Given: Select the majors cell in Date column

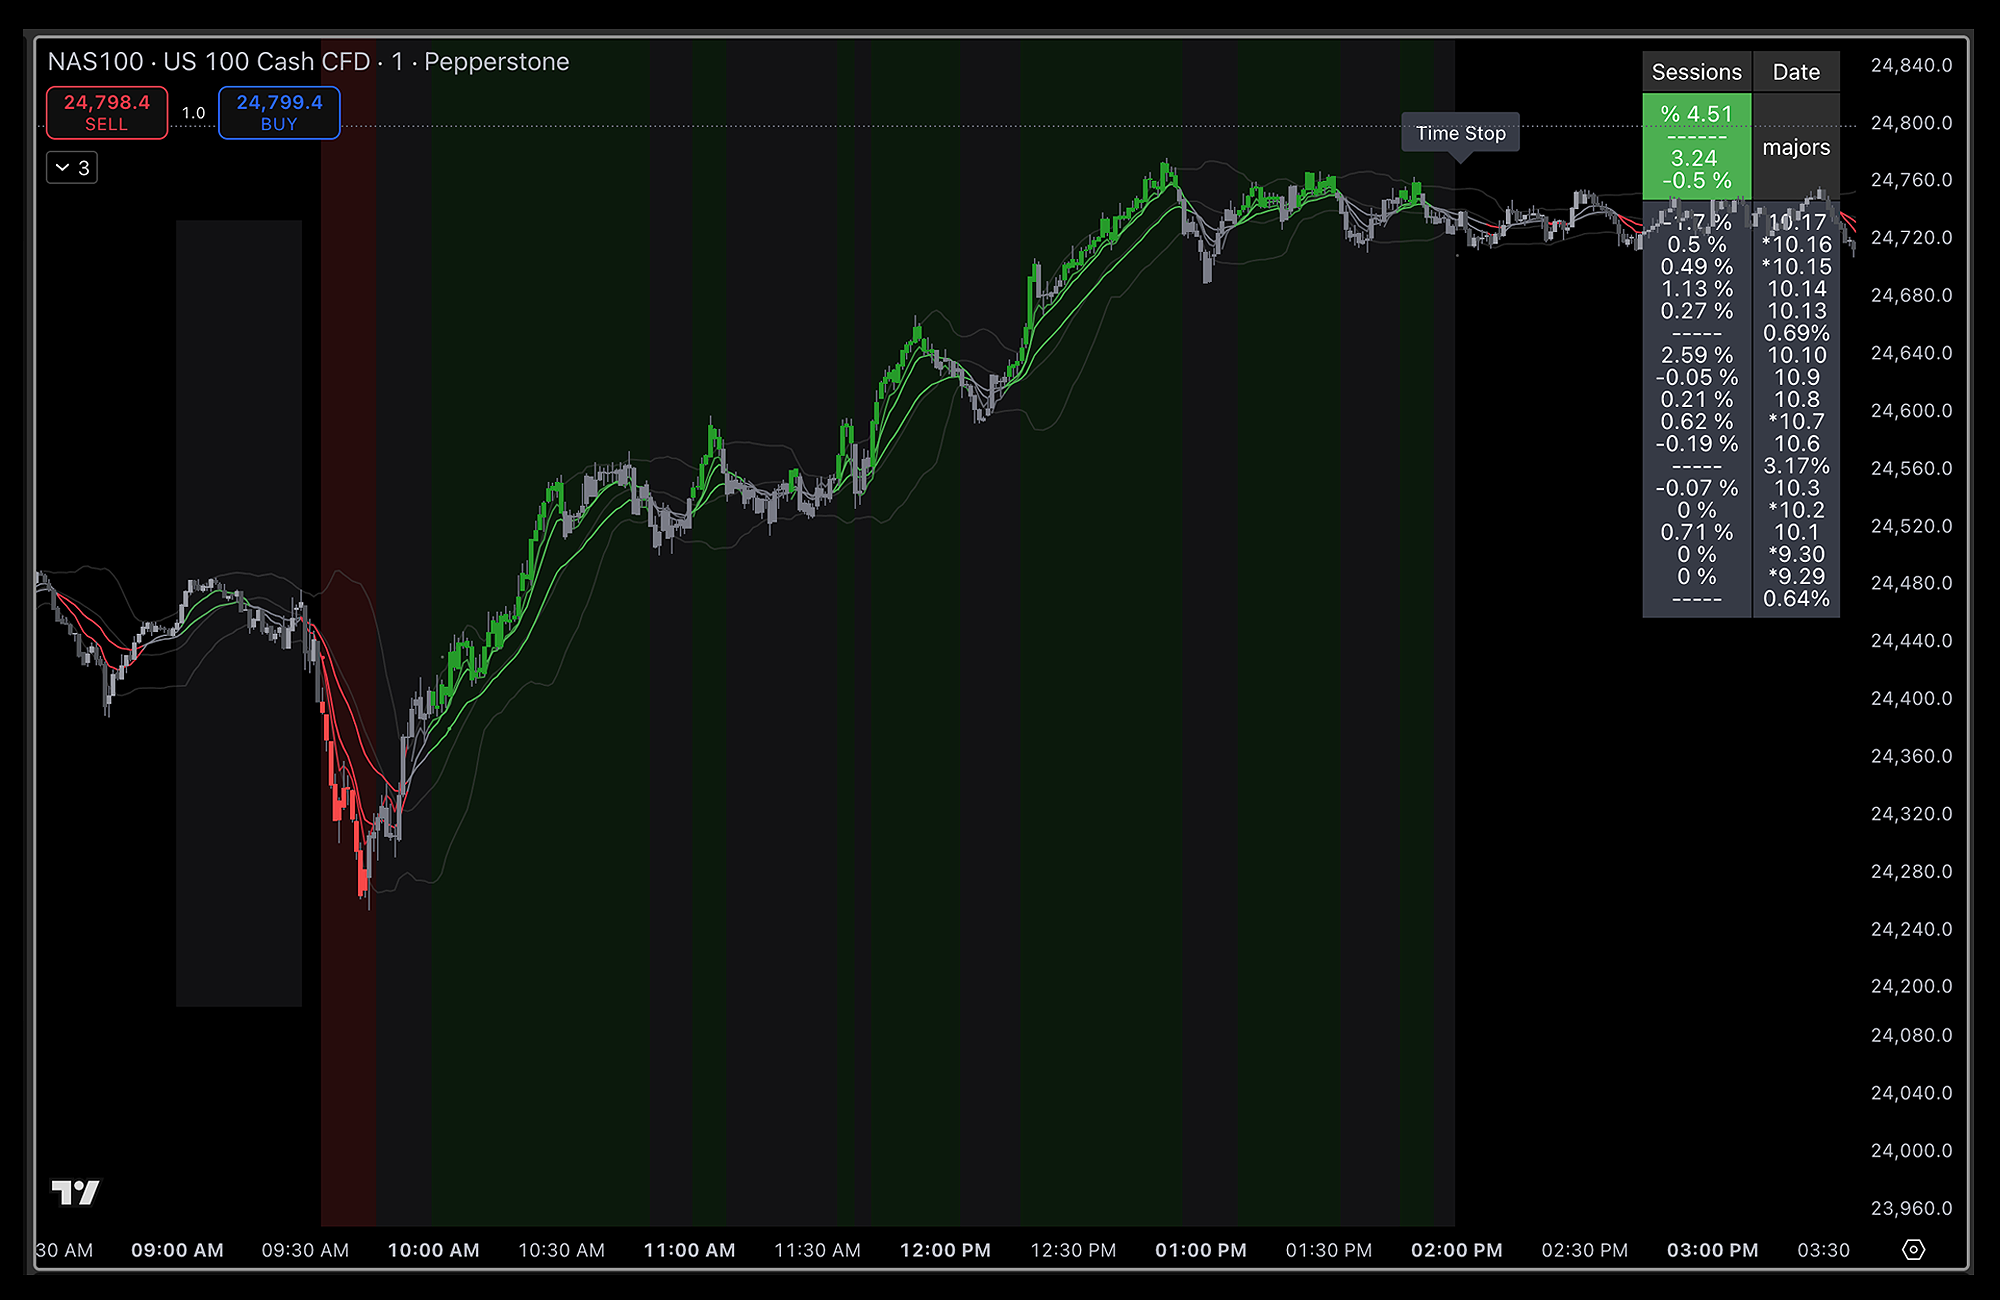Looking at the screenshot, I should tap(1796, 147).
